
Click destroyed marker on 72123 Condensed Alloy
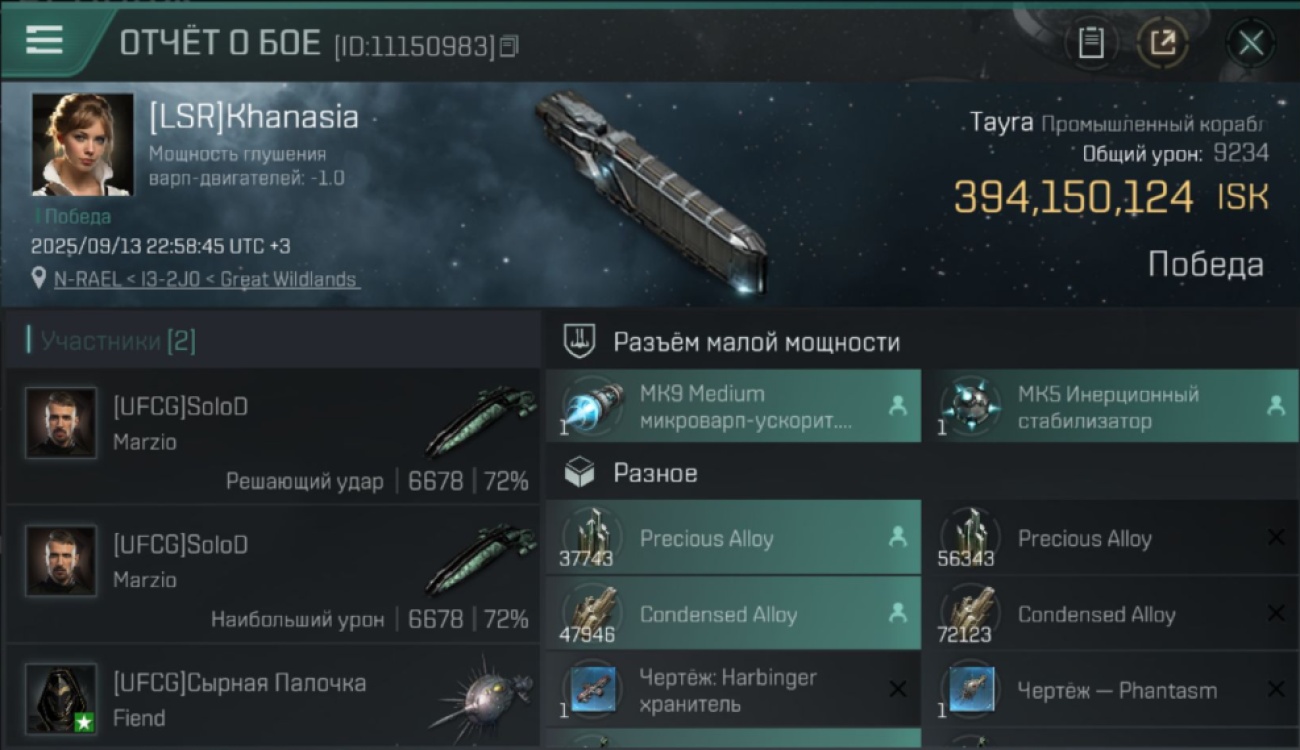(x=1276, y=613)
